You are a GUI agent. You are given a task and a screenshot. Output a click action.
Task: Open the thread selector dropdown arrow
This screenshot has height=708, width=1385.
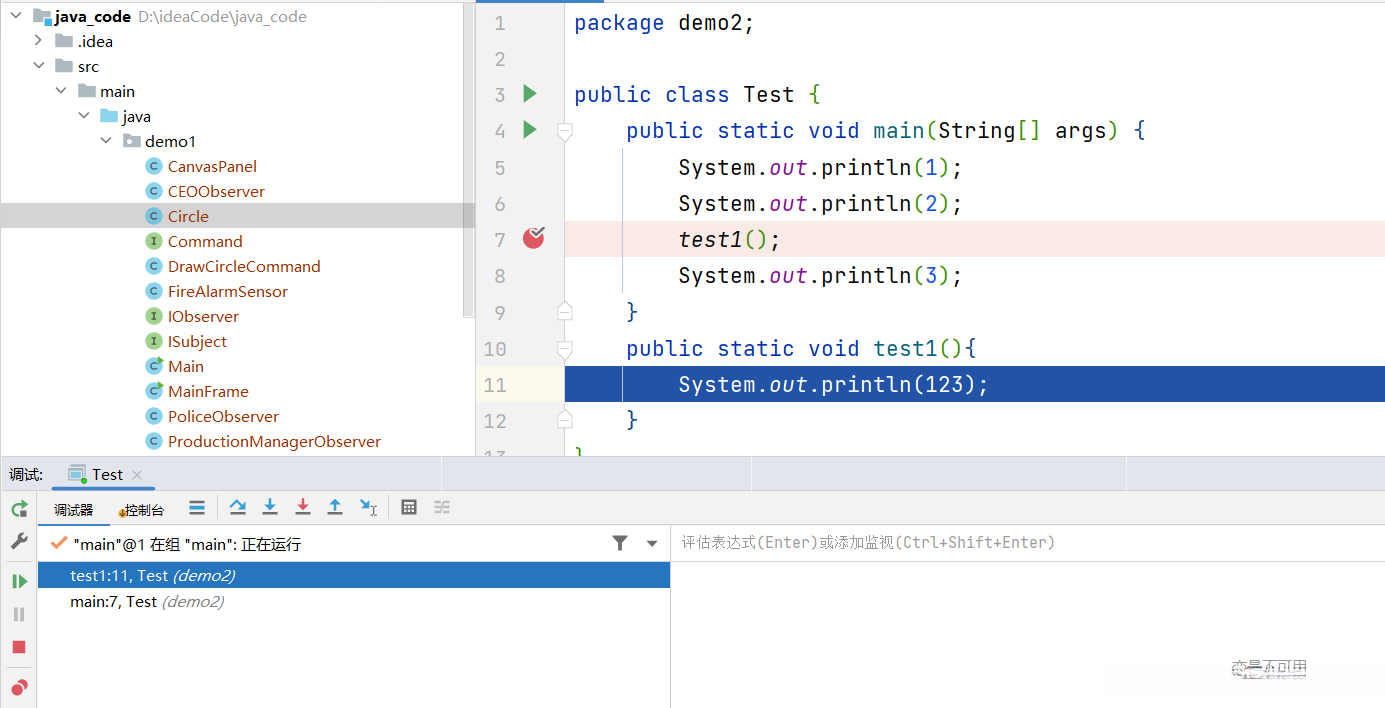pos(652,543)
